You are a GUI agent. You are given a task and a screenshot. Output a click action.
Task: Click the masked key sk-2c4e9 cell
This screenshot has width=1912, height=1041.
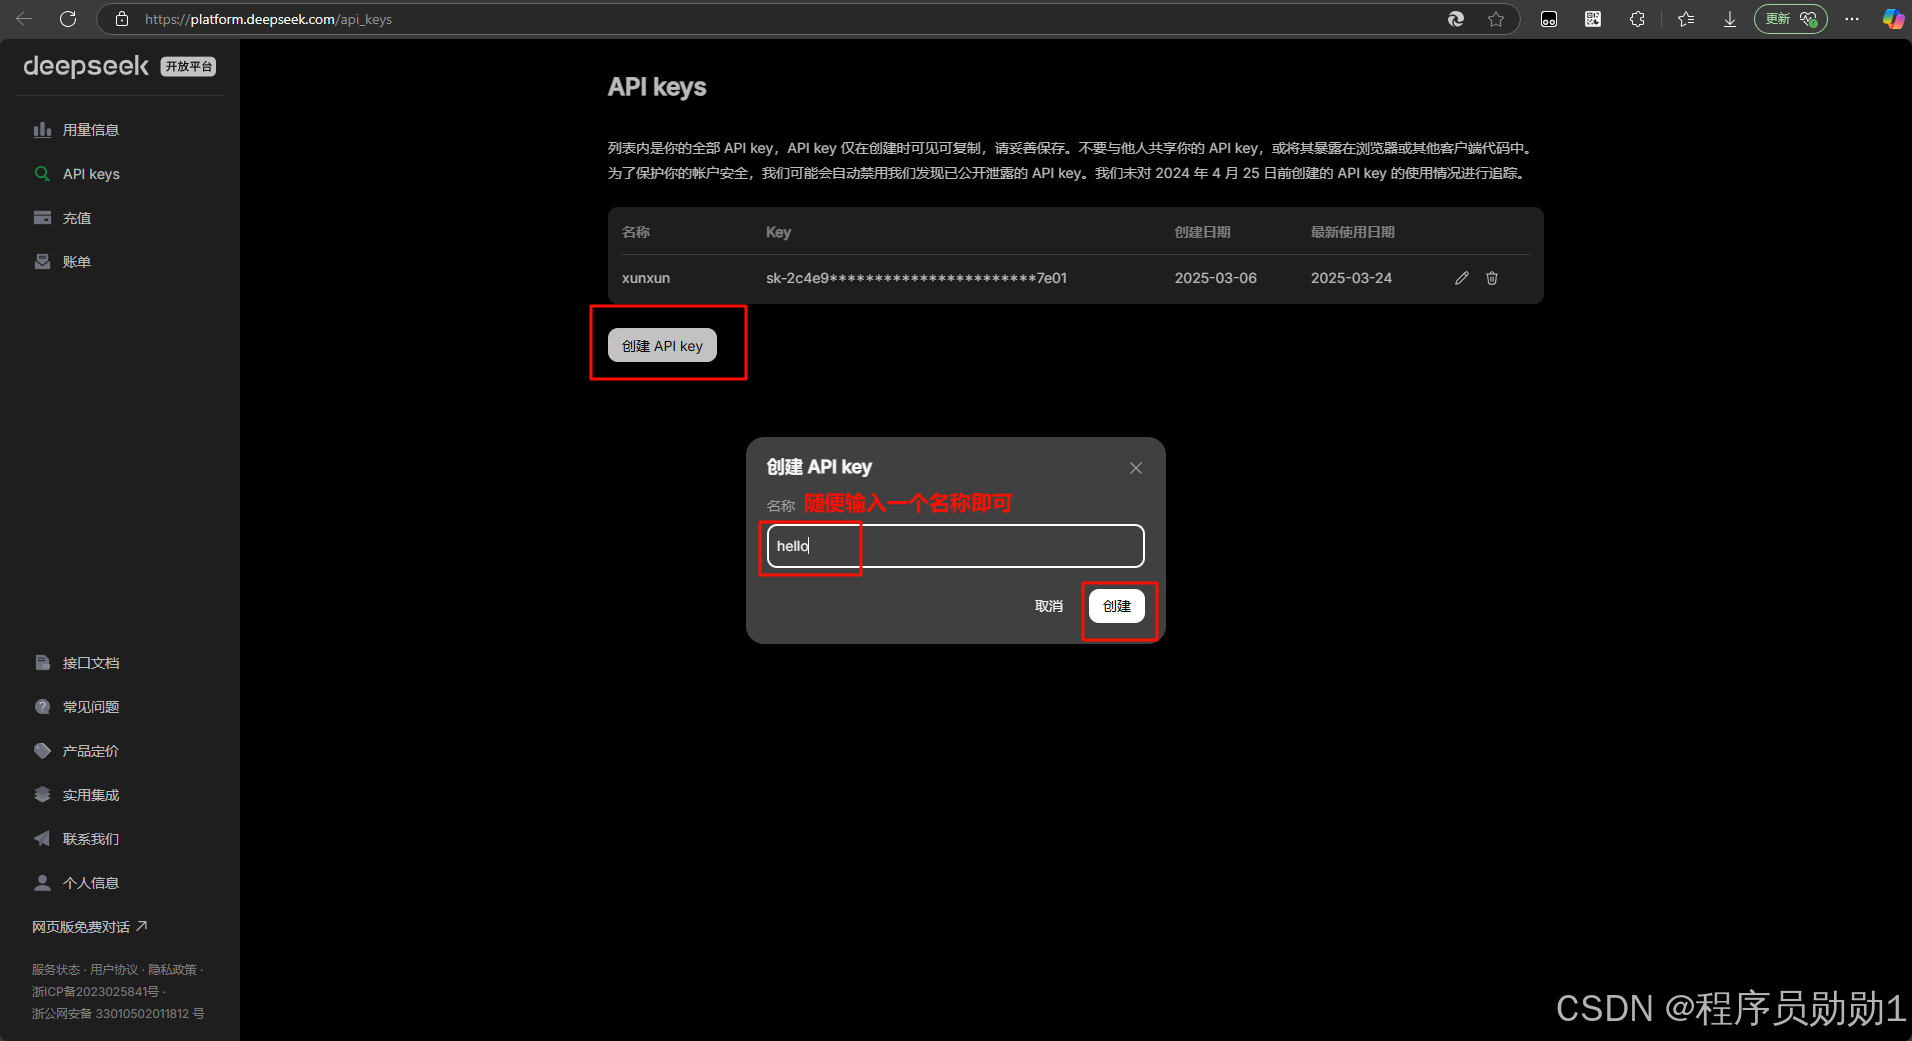coord(916,278)
